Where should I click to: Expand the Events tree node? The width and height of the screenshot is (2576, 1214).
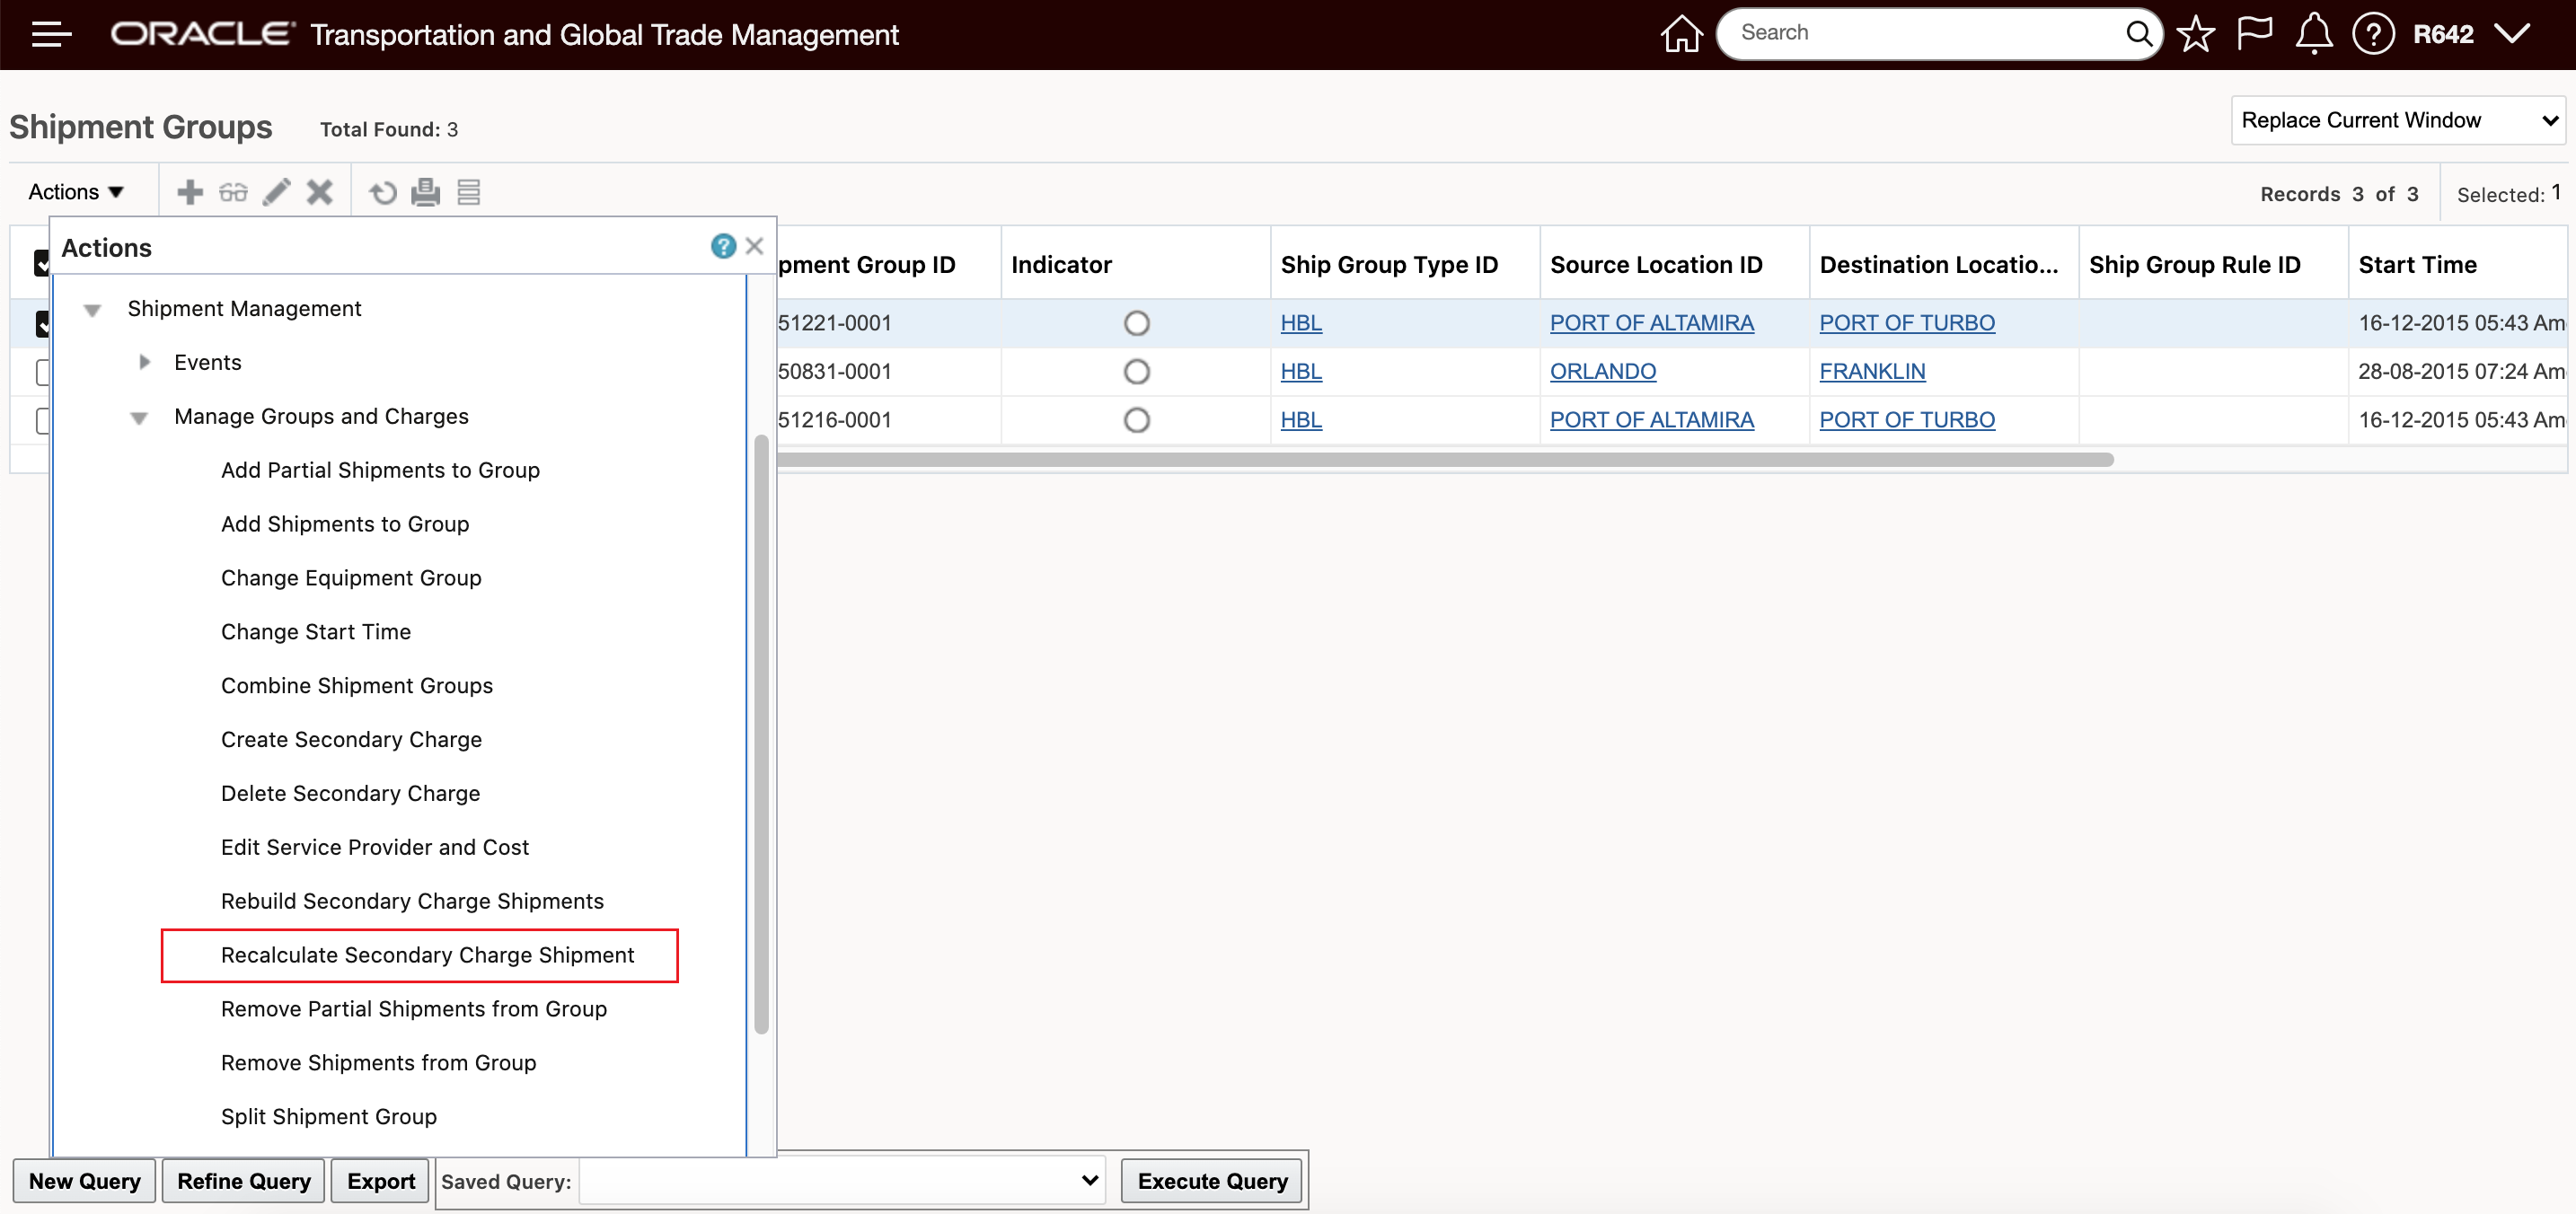(x=145, y=362)
